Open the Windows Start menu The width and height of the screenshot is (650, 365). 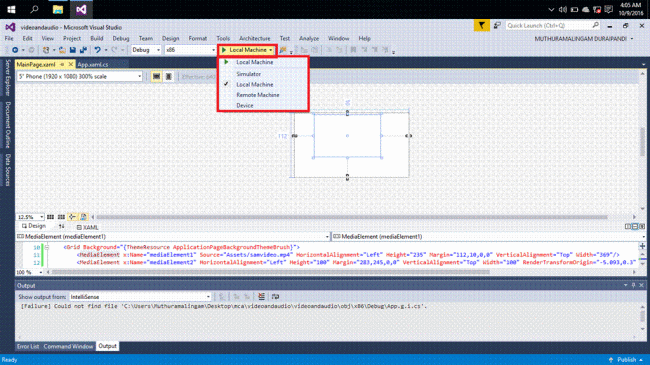[11, 9]
